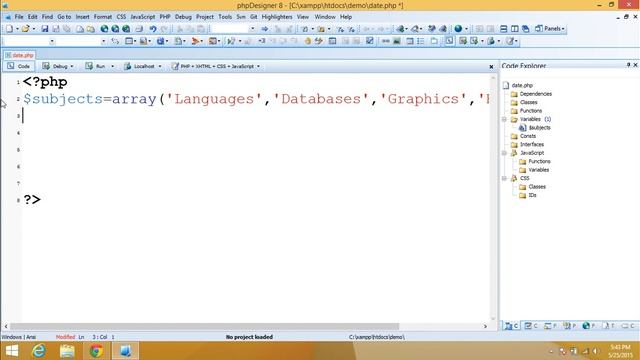640x360 pixels.
Task: Click the Code view button
Action: (19, 66)
